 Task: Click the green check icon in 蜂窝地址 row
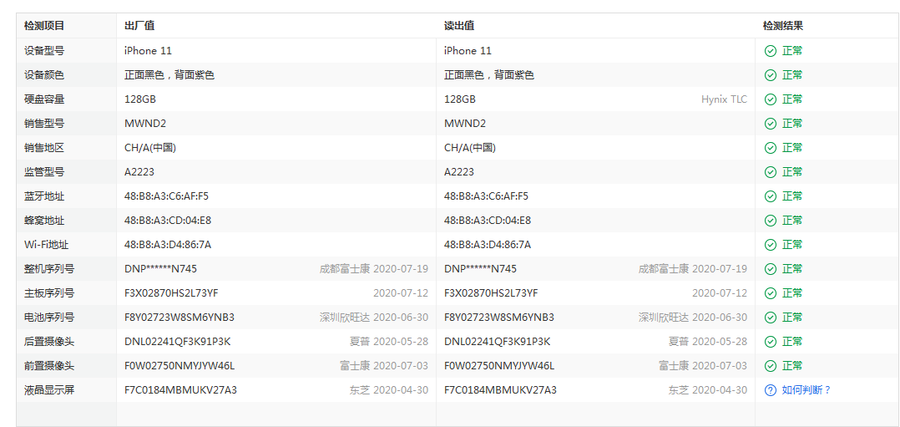coord(770,220)
